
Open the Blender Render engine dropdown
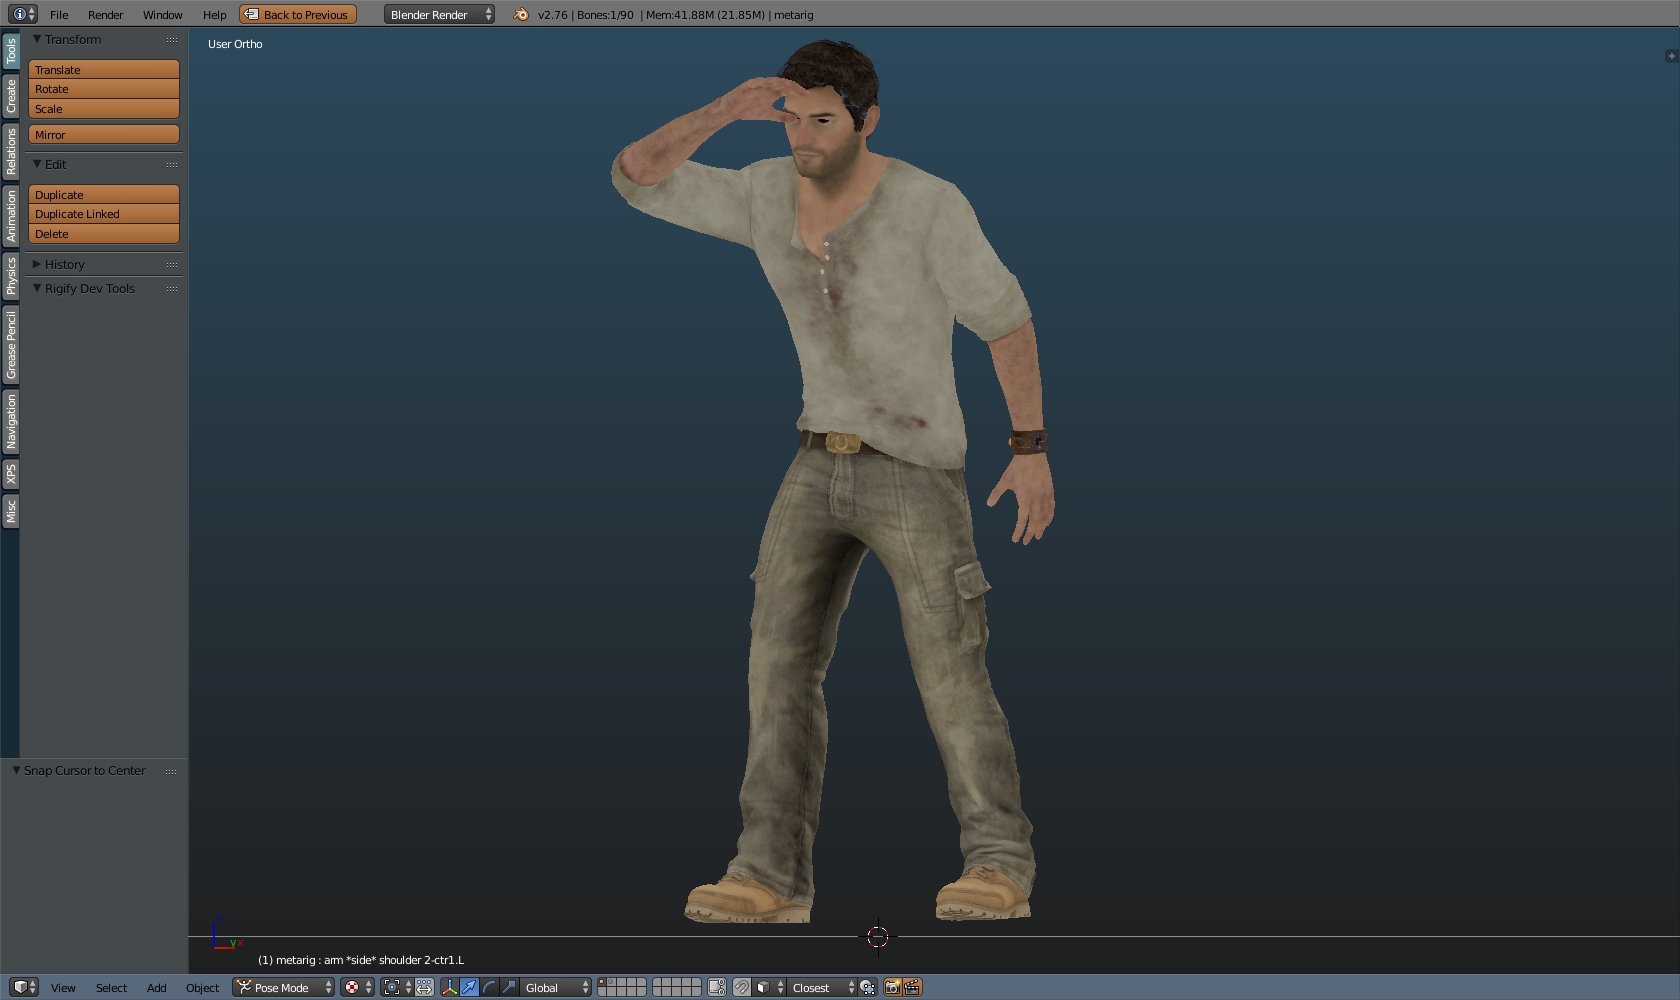click(x=439, y=14)
